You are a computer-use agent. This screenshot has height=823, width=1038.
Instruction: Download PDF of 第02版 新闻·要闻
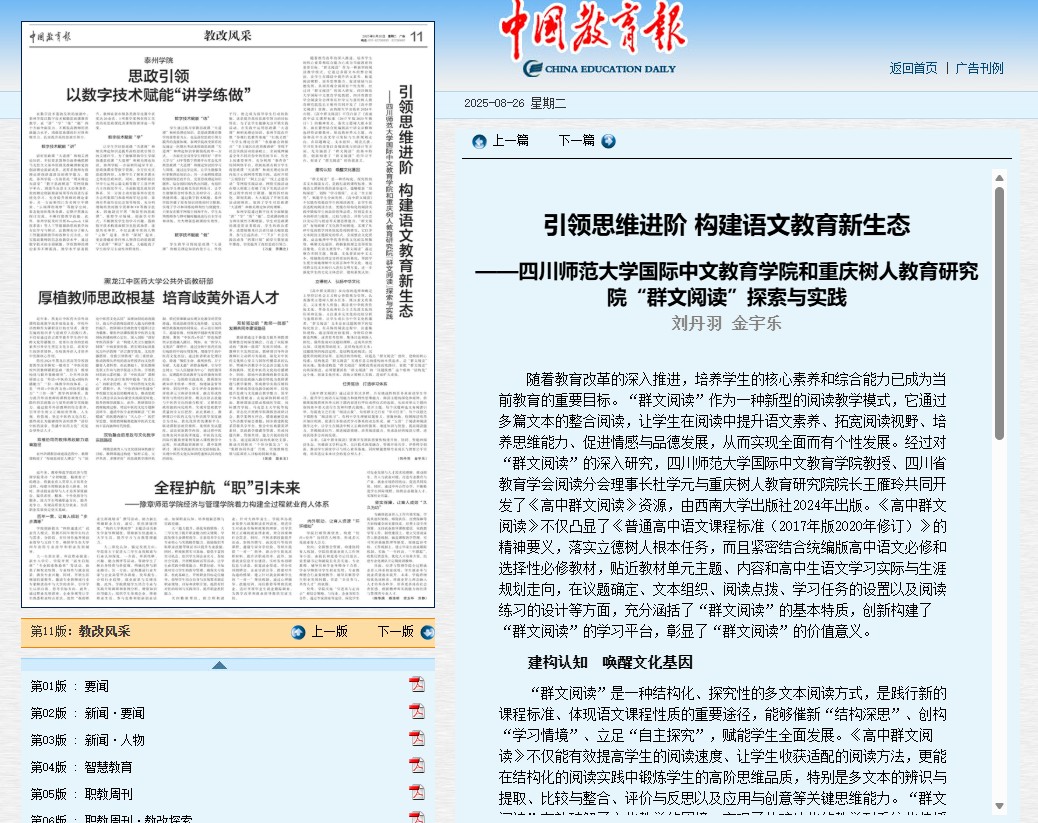click(417, 711)
